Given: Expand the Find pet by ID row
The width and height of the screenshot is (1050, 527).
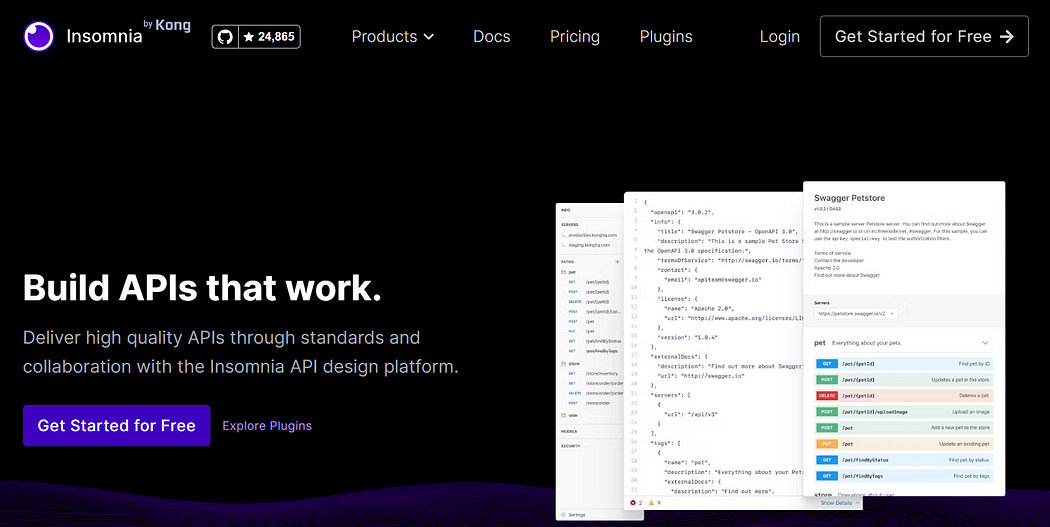Looking at the screenshot, I should (x=904, y=364).
